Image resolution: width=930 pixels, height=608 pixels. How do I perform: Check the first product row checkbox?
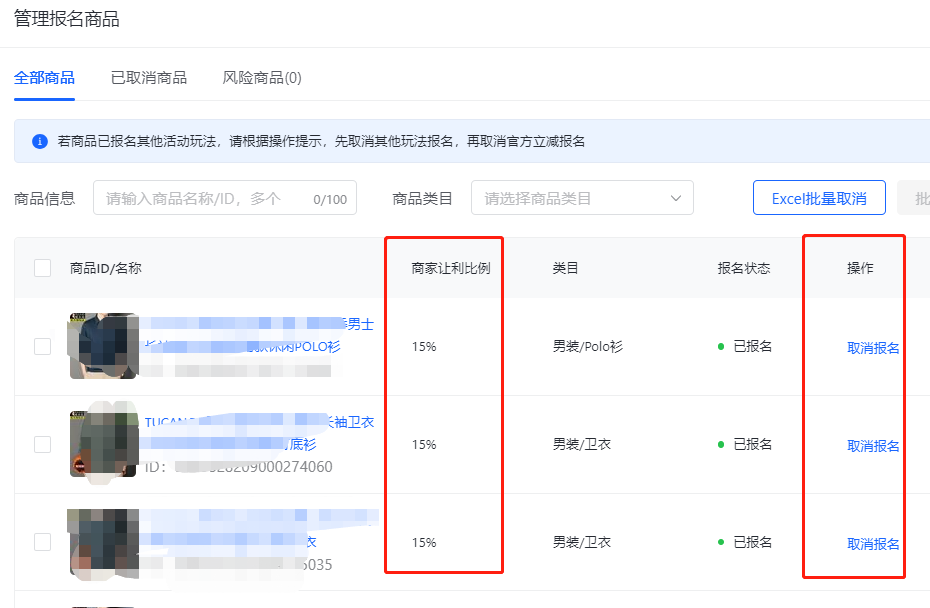[x=42, y=345]
